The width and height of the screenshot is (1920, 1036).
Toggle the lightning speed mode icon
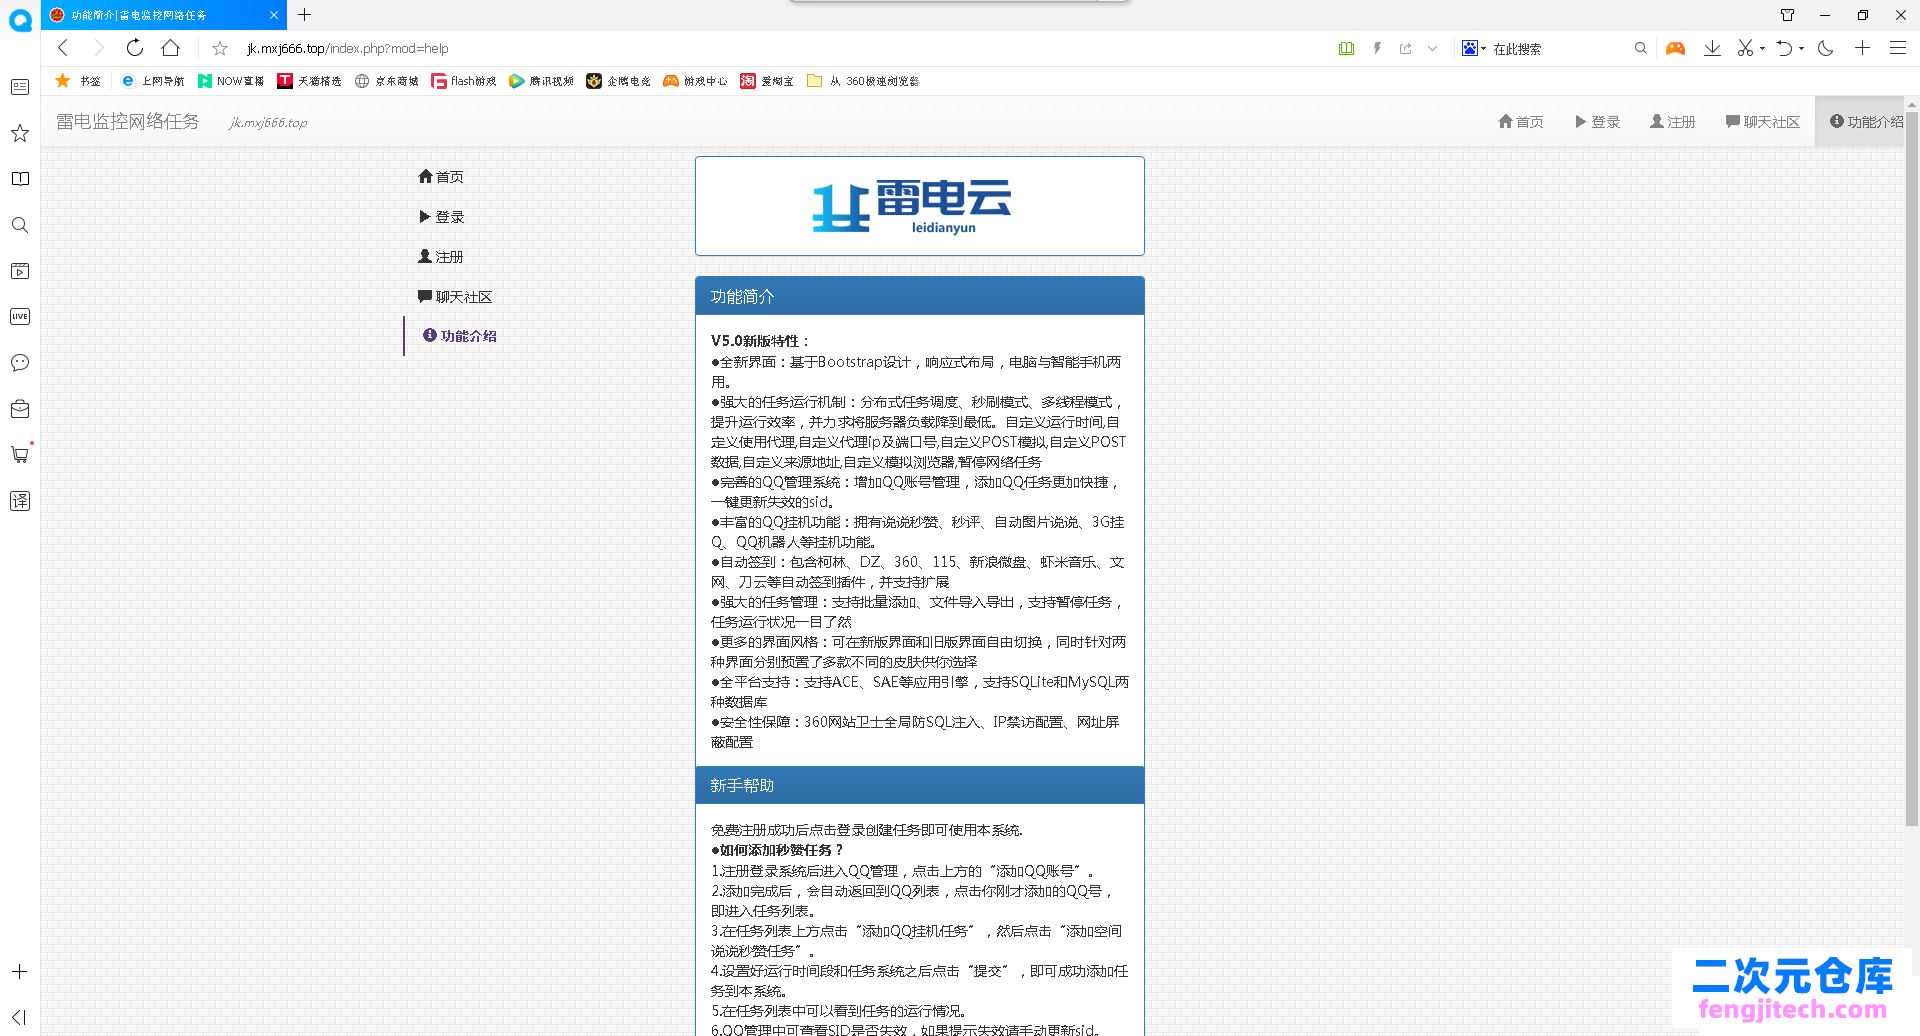pos(1377,48)
